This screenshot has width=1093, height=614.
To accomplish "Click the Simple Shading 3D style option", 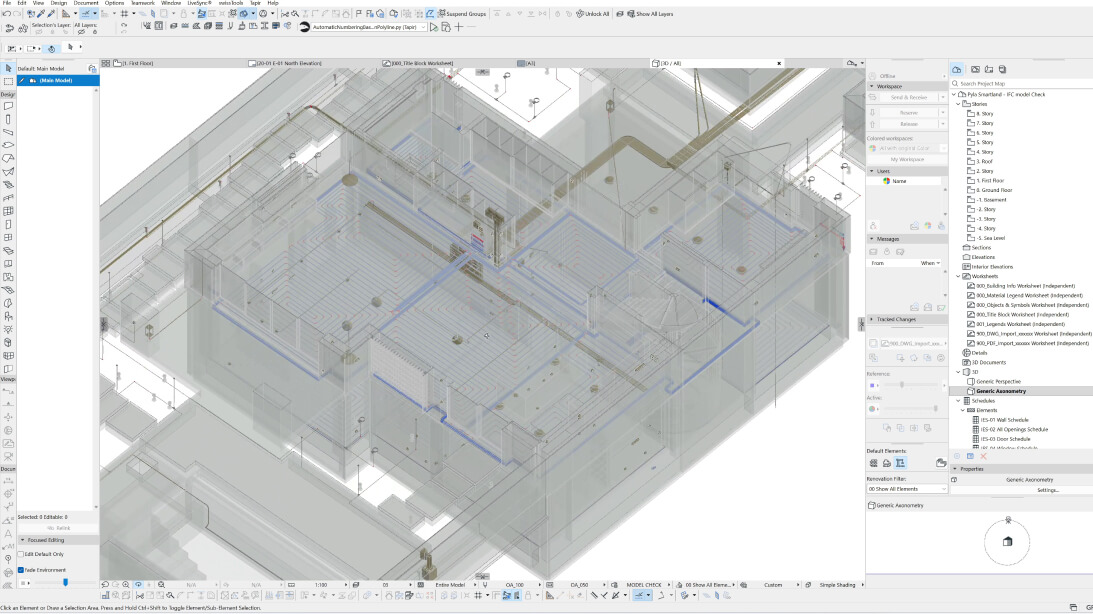I will (837, 585).
